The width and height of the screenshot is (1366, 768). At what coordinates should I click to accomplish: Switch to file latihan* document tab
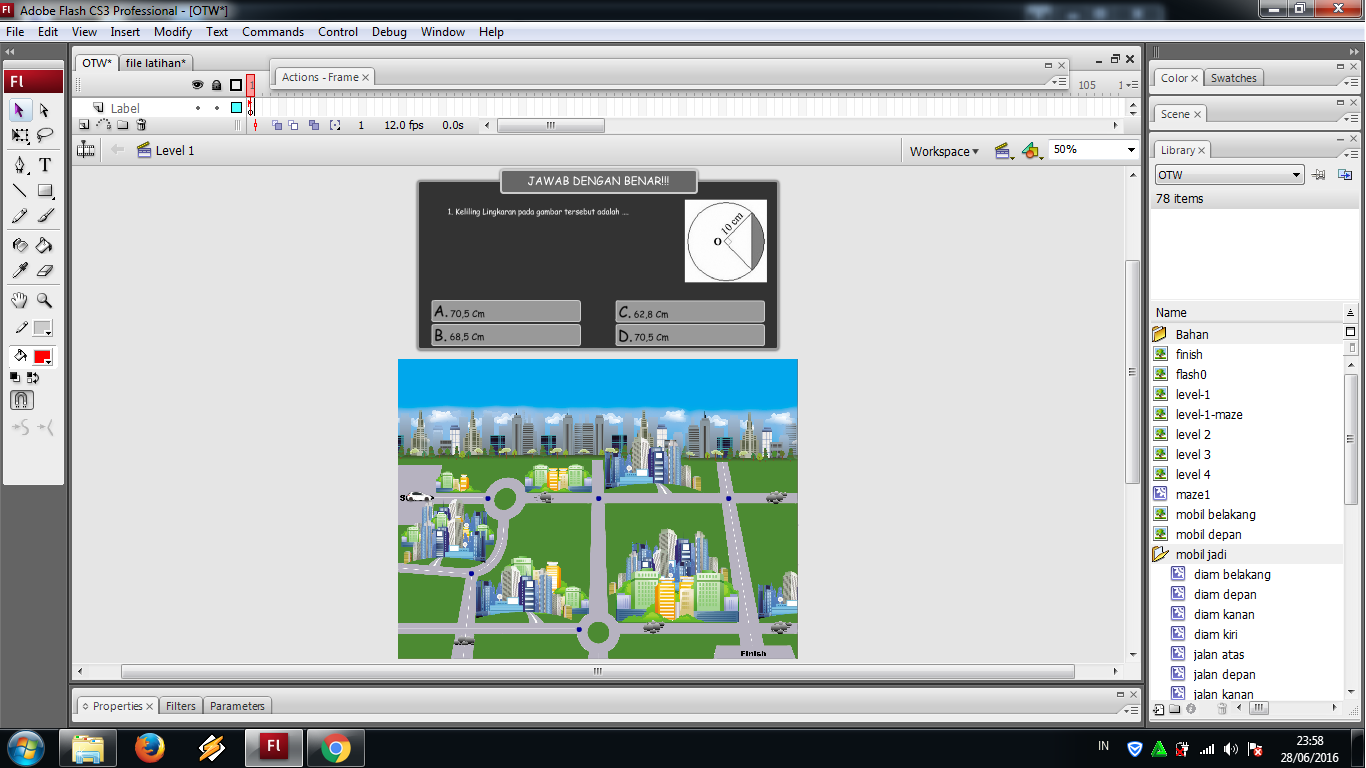click(155, 63)
